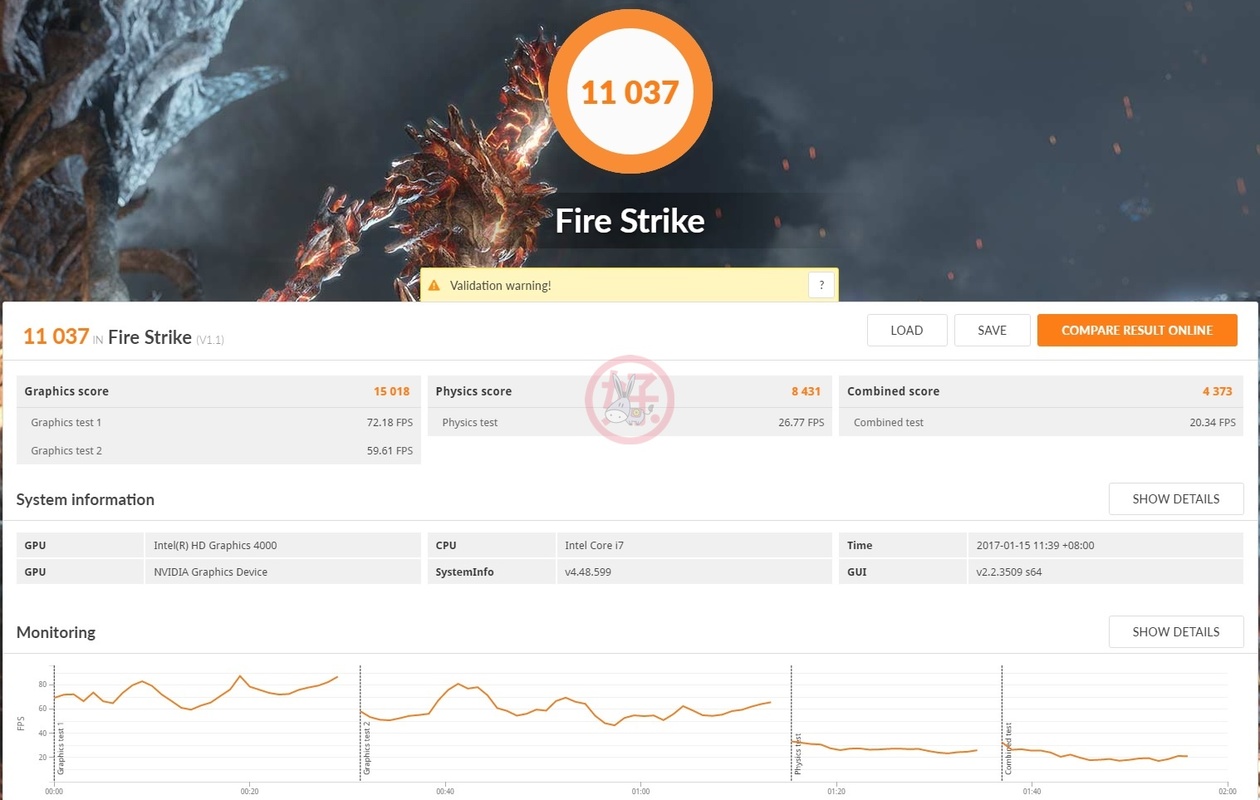Click the Validation warning! banner text
Image resolution: width=1260 pixels, height=800 pixels.
[500, 286]
